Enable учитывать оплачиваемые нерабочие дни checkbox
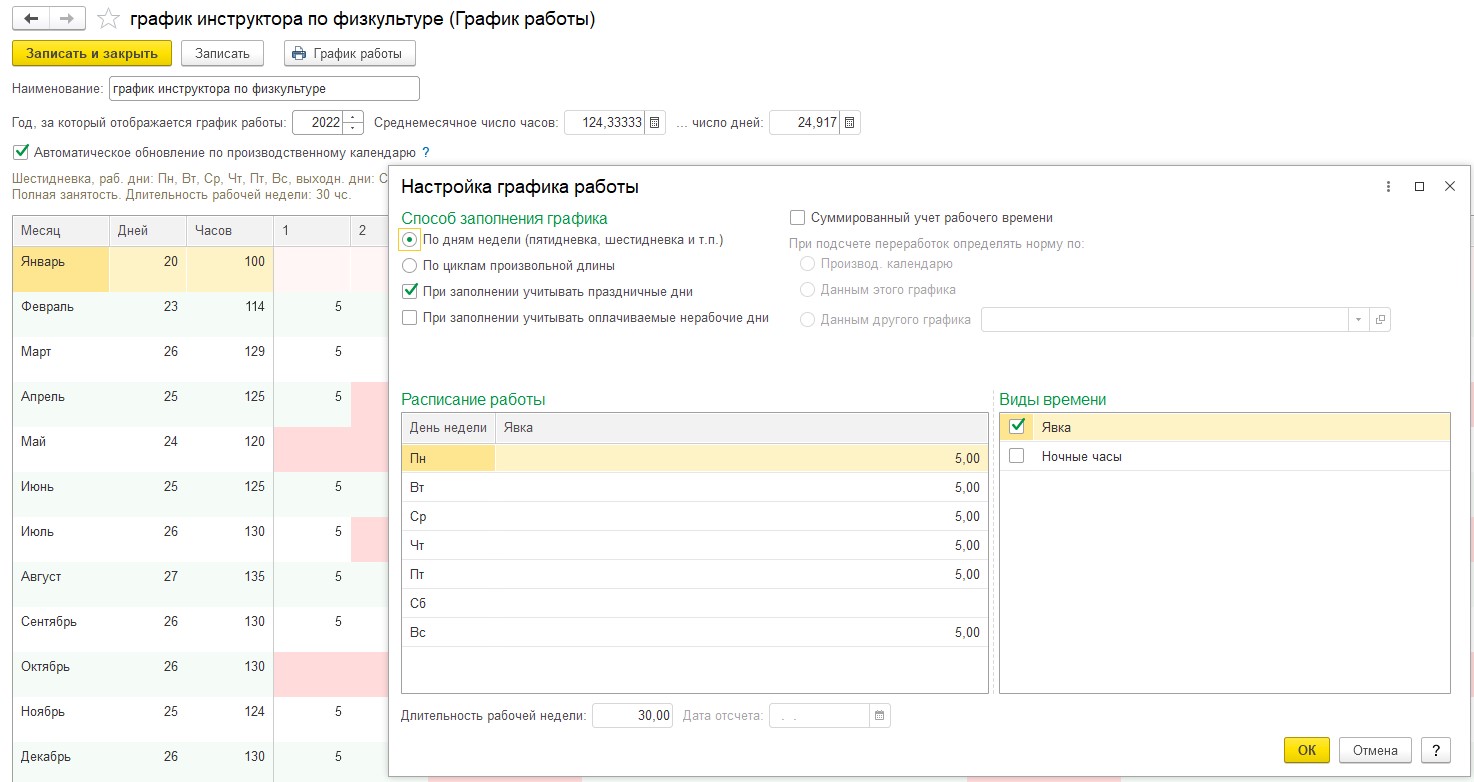Viewport: 1474px width, 782px height. pyautogui.click(x=409, y=318)
